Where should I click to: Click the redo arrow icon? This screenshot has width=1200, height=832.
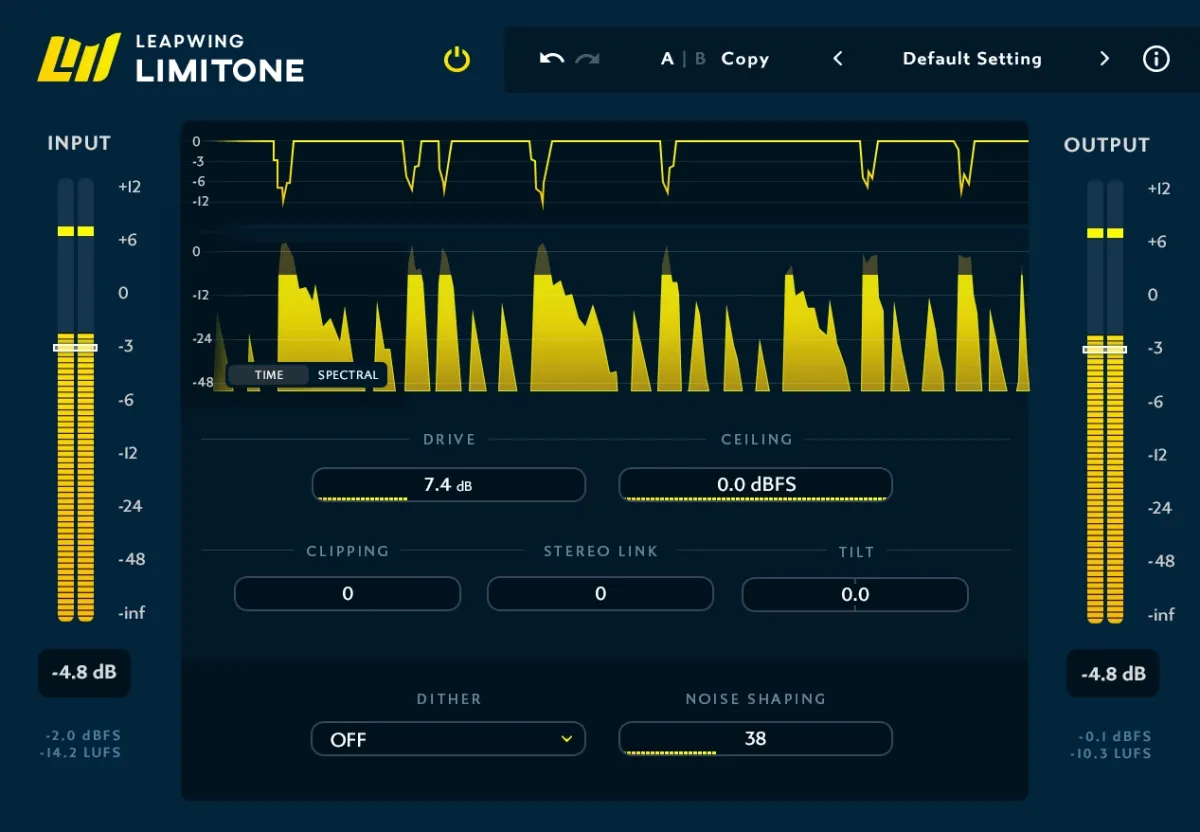click(588, 59)
